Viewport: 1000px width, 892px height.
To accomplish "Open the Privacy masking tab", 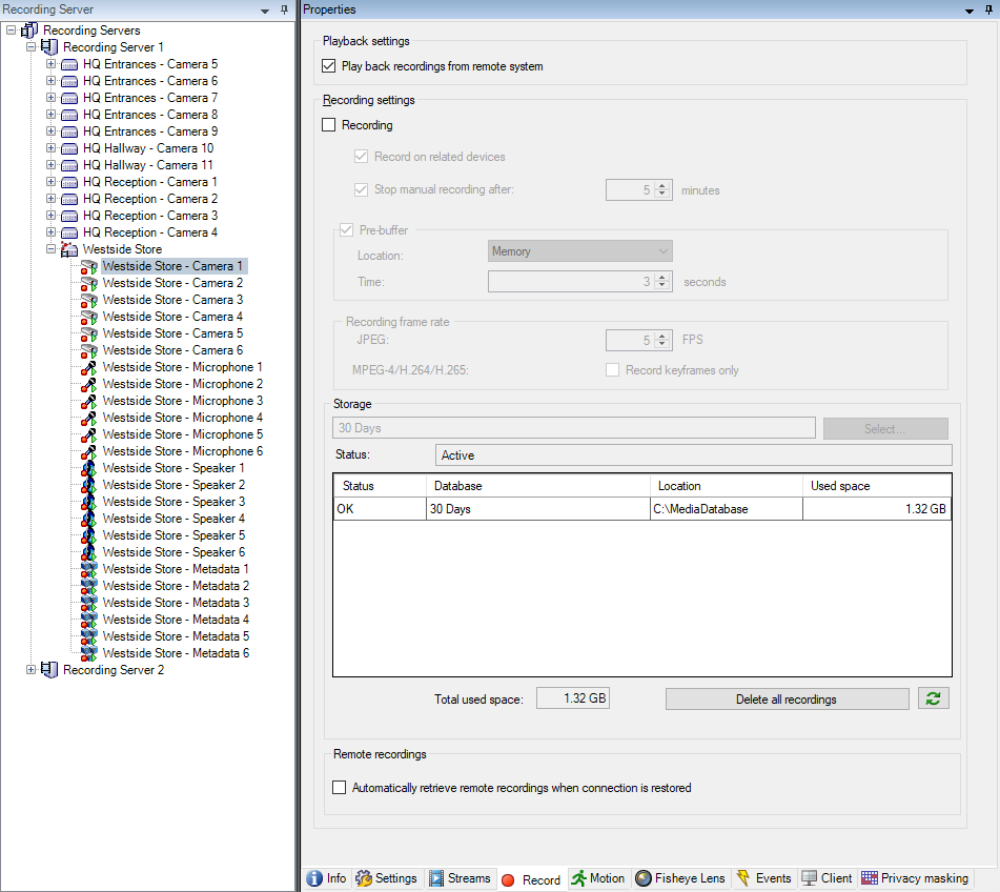I will [914, 879].
